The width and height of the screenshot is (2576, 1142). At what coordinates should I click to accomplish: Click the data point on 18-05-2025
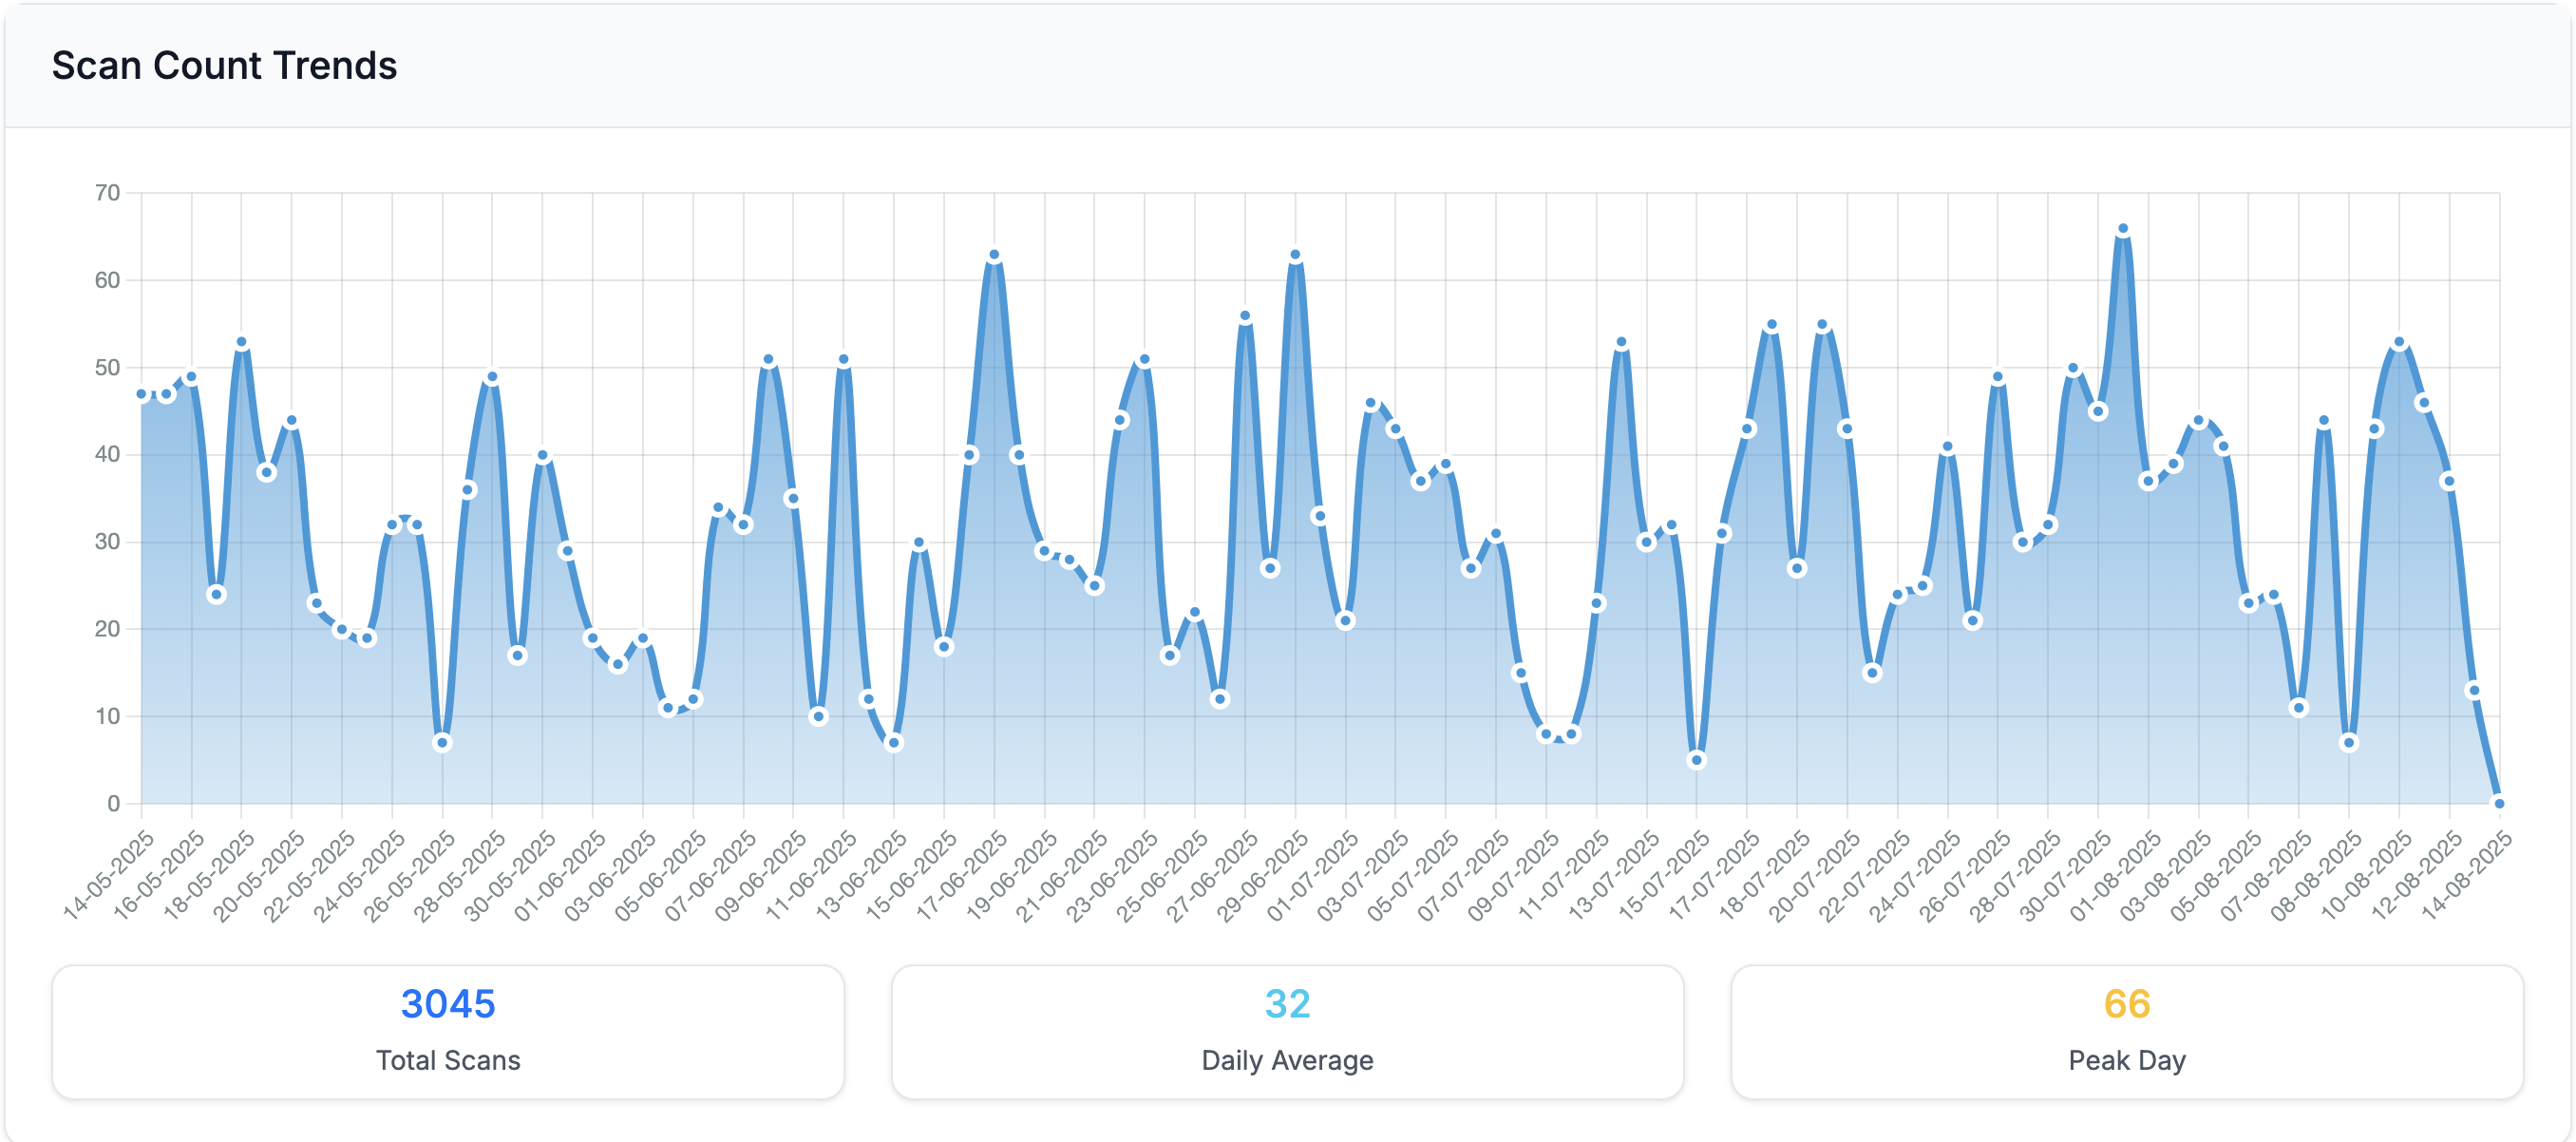(242, 342)
